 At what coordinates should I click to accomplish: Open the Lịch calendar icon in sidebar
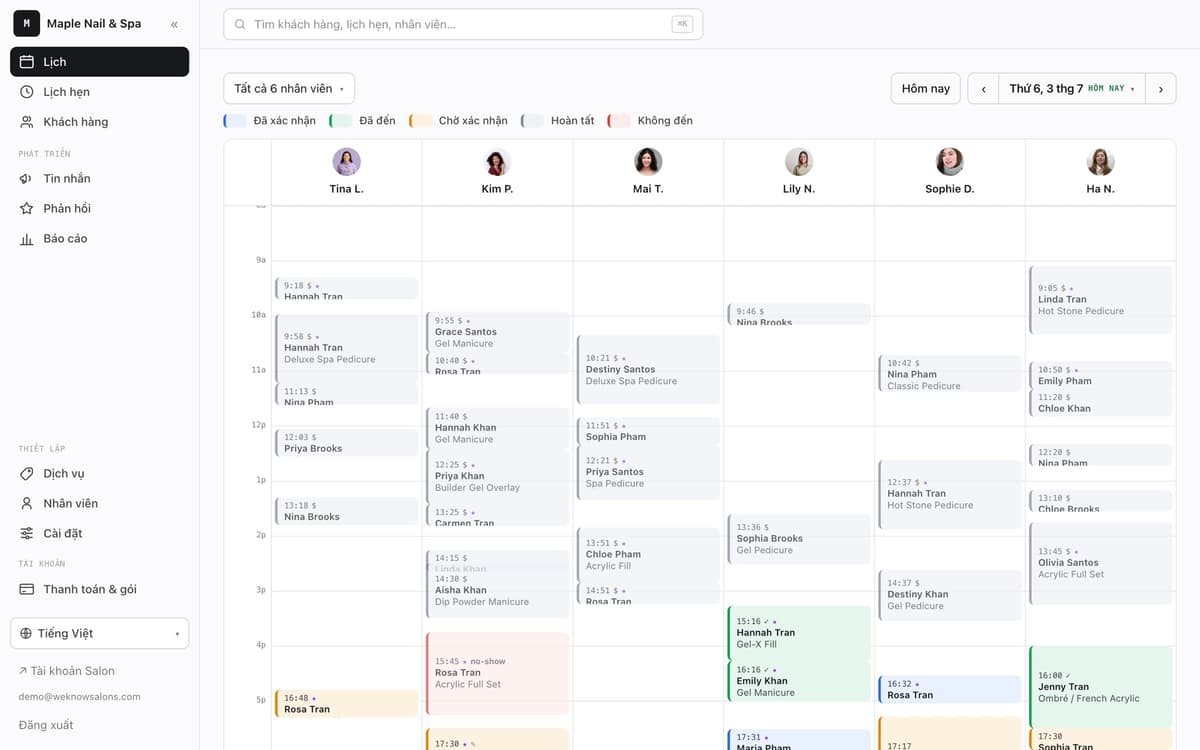pyautogui.click(x=27, y=62)
